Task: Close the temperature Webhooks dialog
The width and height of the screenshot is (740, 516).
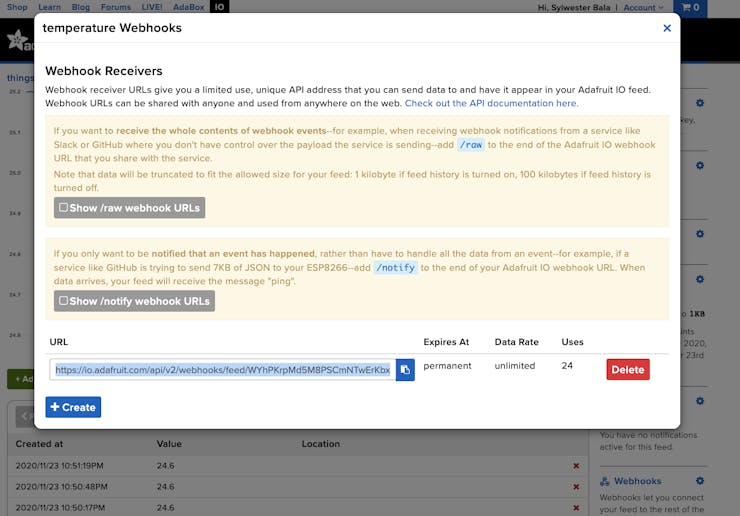Action: [667, 28]
